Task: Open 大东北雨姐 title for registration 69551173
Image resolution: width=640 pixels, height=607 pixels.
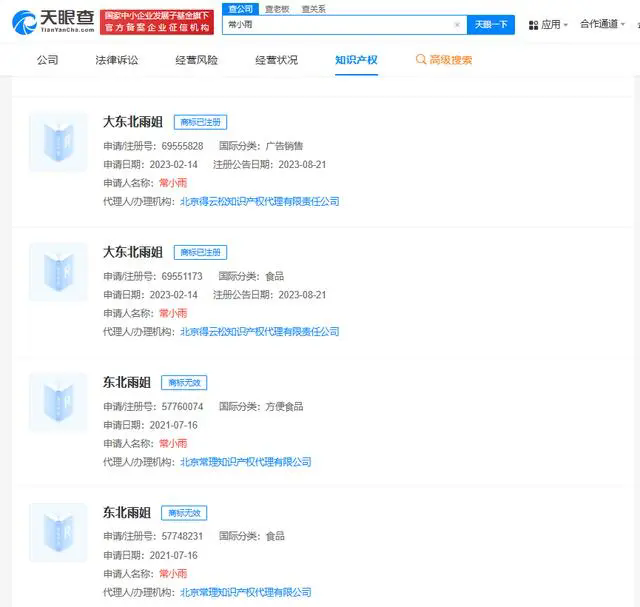Action: click(x=133, y=252)
